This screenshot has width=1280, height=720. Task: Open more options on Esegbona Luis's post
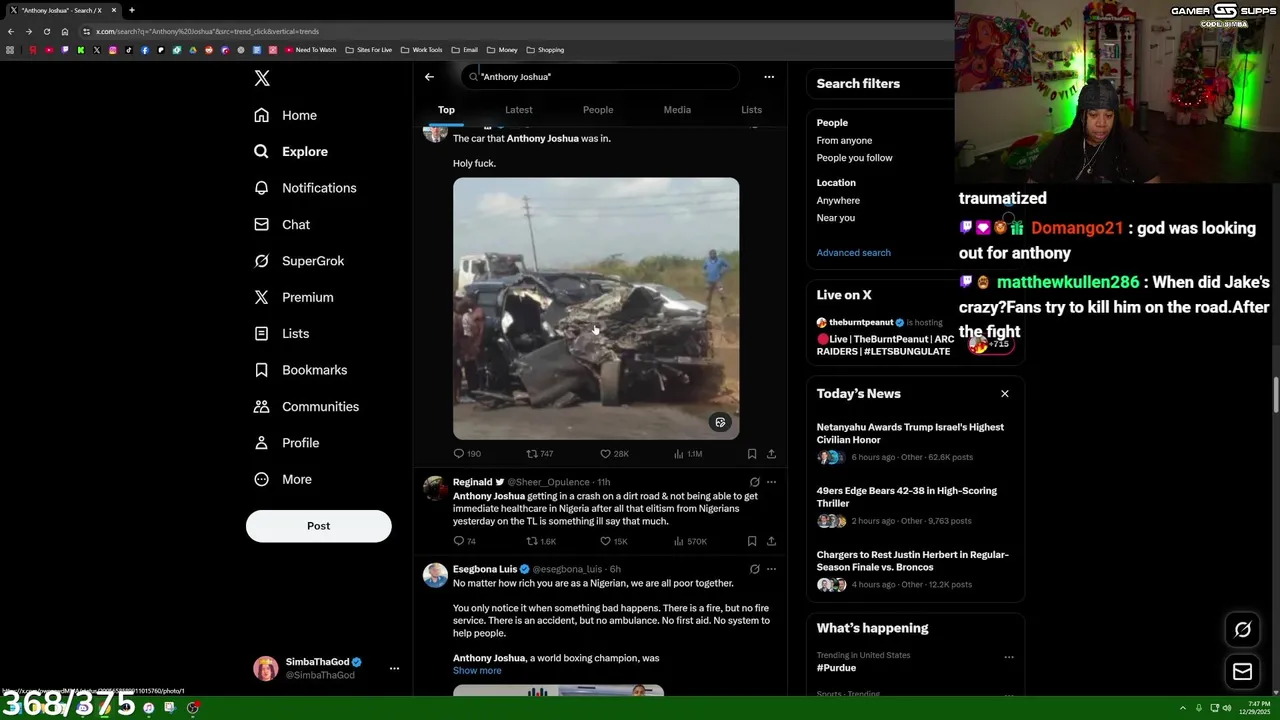point(771,569)
